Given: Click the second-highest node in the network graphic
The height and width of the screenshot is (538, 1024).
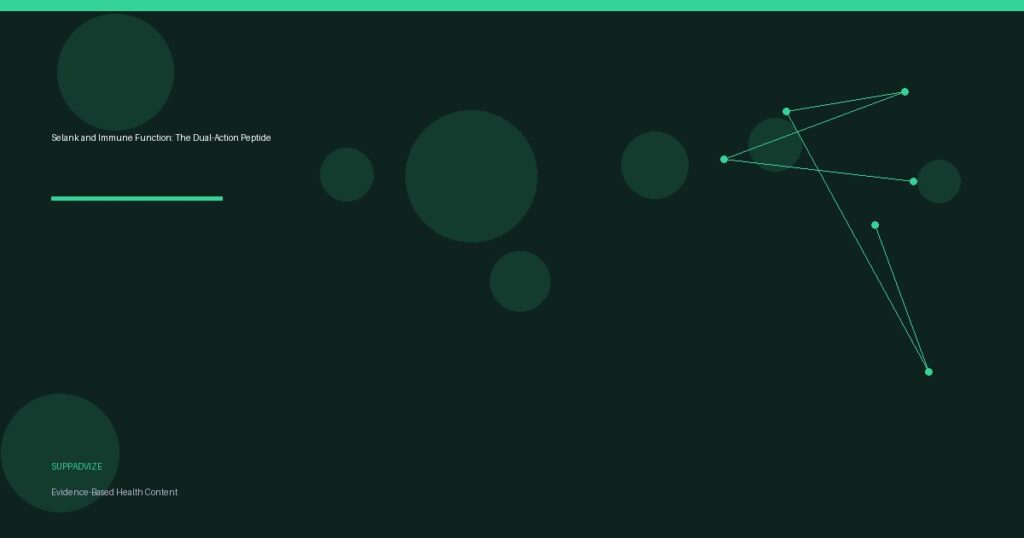Looking at the screenshot, I should point(786,111).
